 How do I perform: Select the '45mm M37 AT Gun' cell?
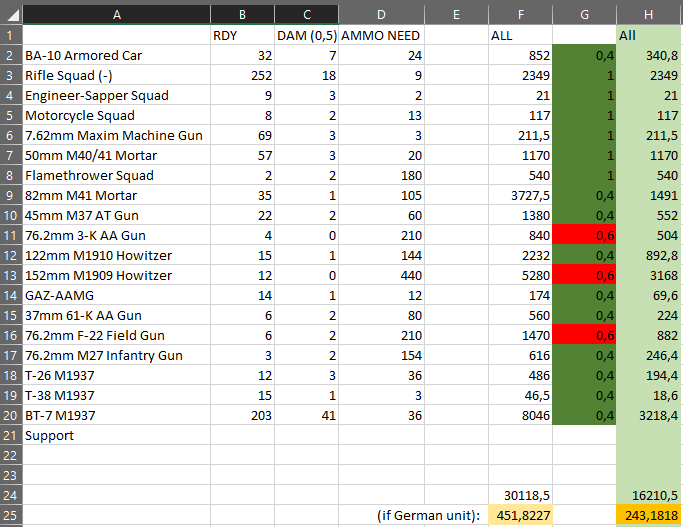116,216
